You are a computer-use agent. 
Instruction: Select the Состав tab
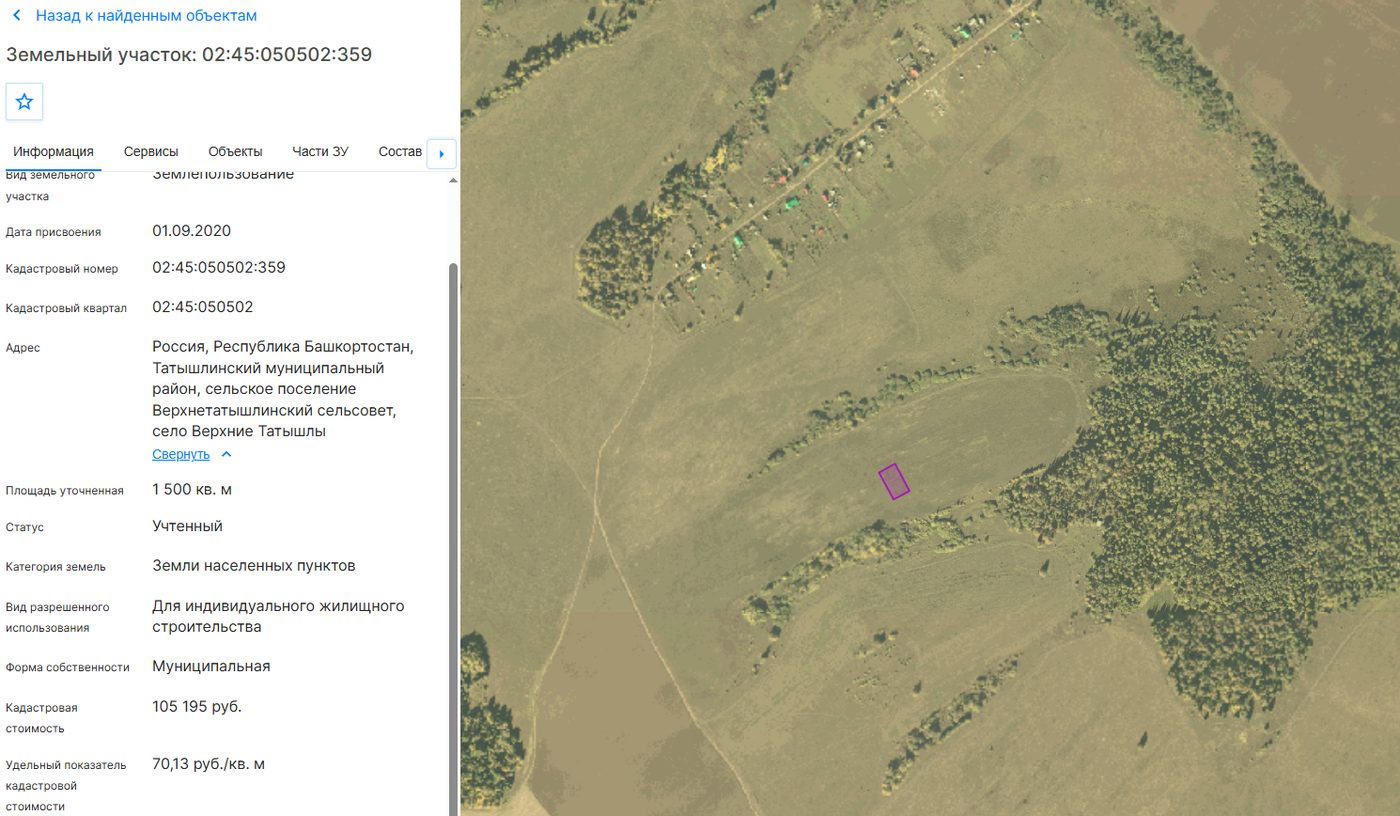pos(400,152)
